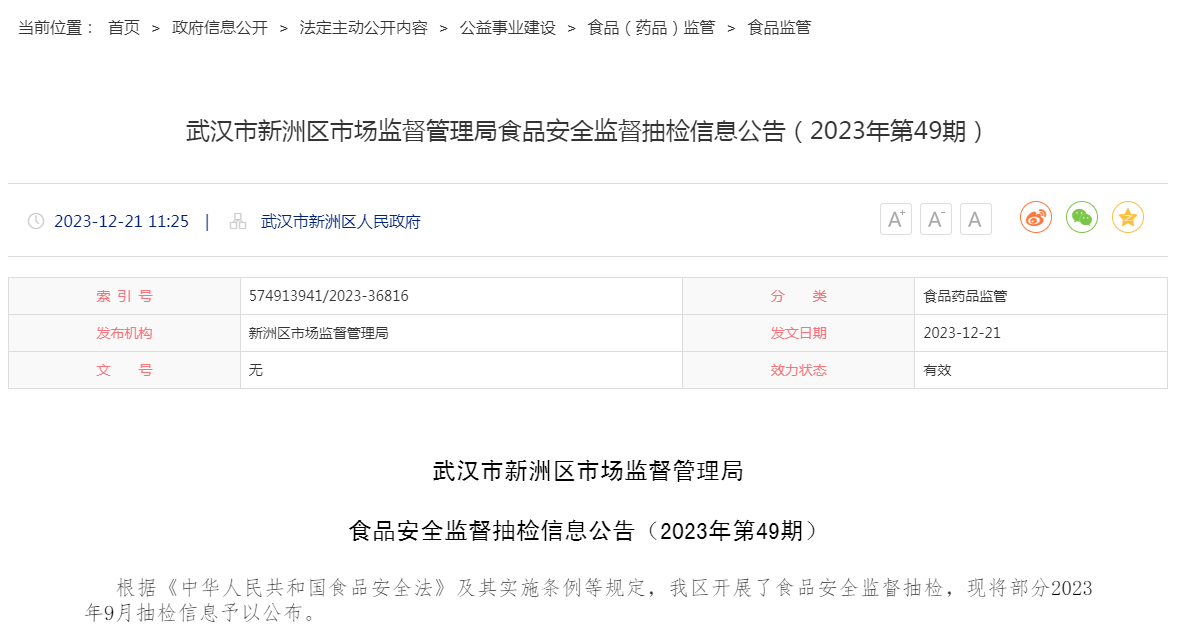Image resolution: width=1183 pixels, height=631 pixels.
Task: Click the 当前位置 label
Action: pos(57,28)
